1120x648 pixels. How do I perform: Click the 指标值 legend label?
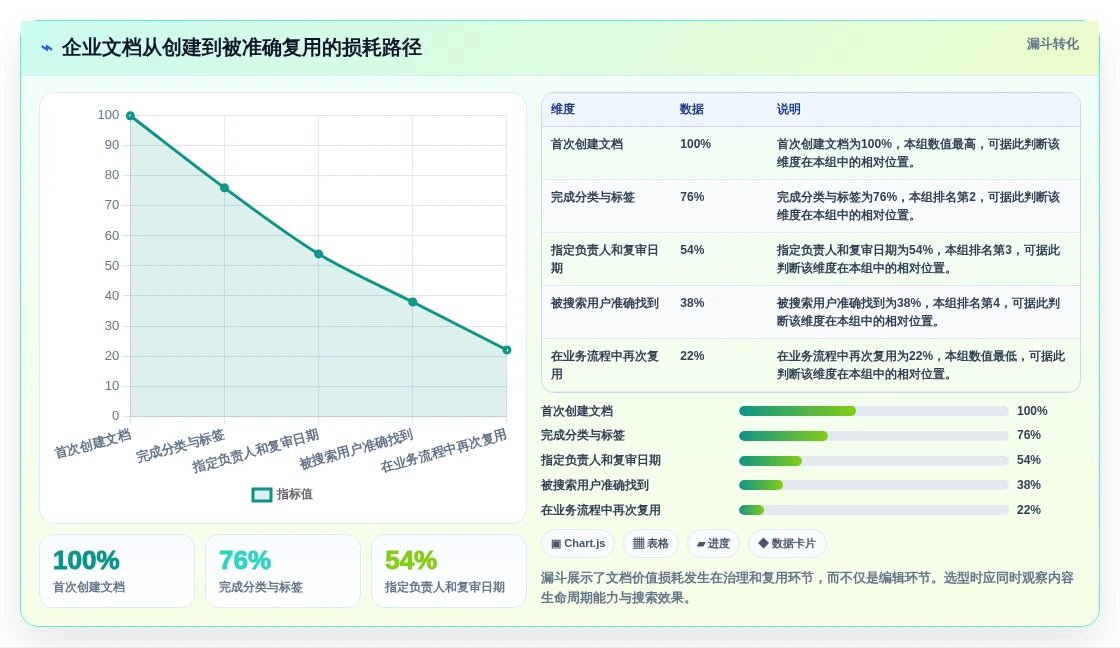(294, 494)
